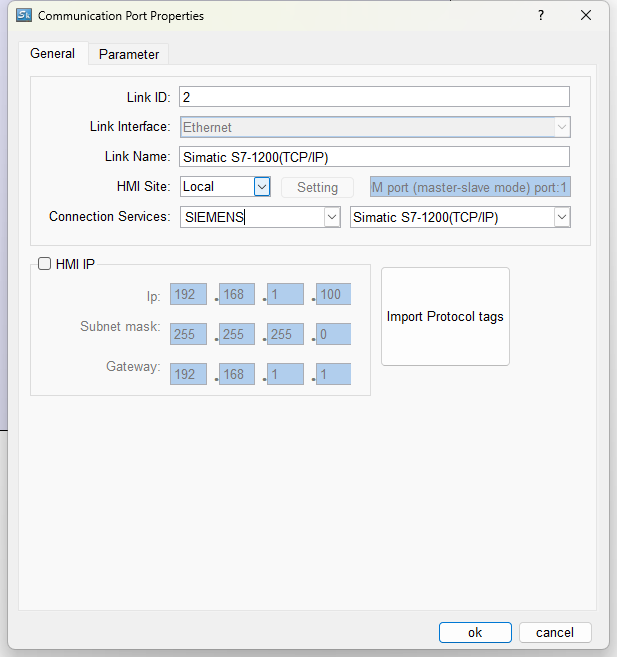Screen dimensions: 617x657
Task: Click the last octet of Gateway
Action: click(x=333, y=374)
